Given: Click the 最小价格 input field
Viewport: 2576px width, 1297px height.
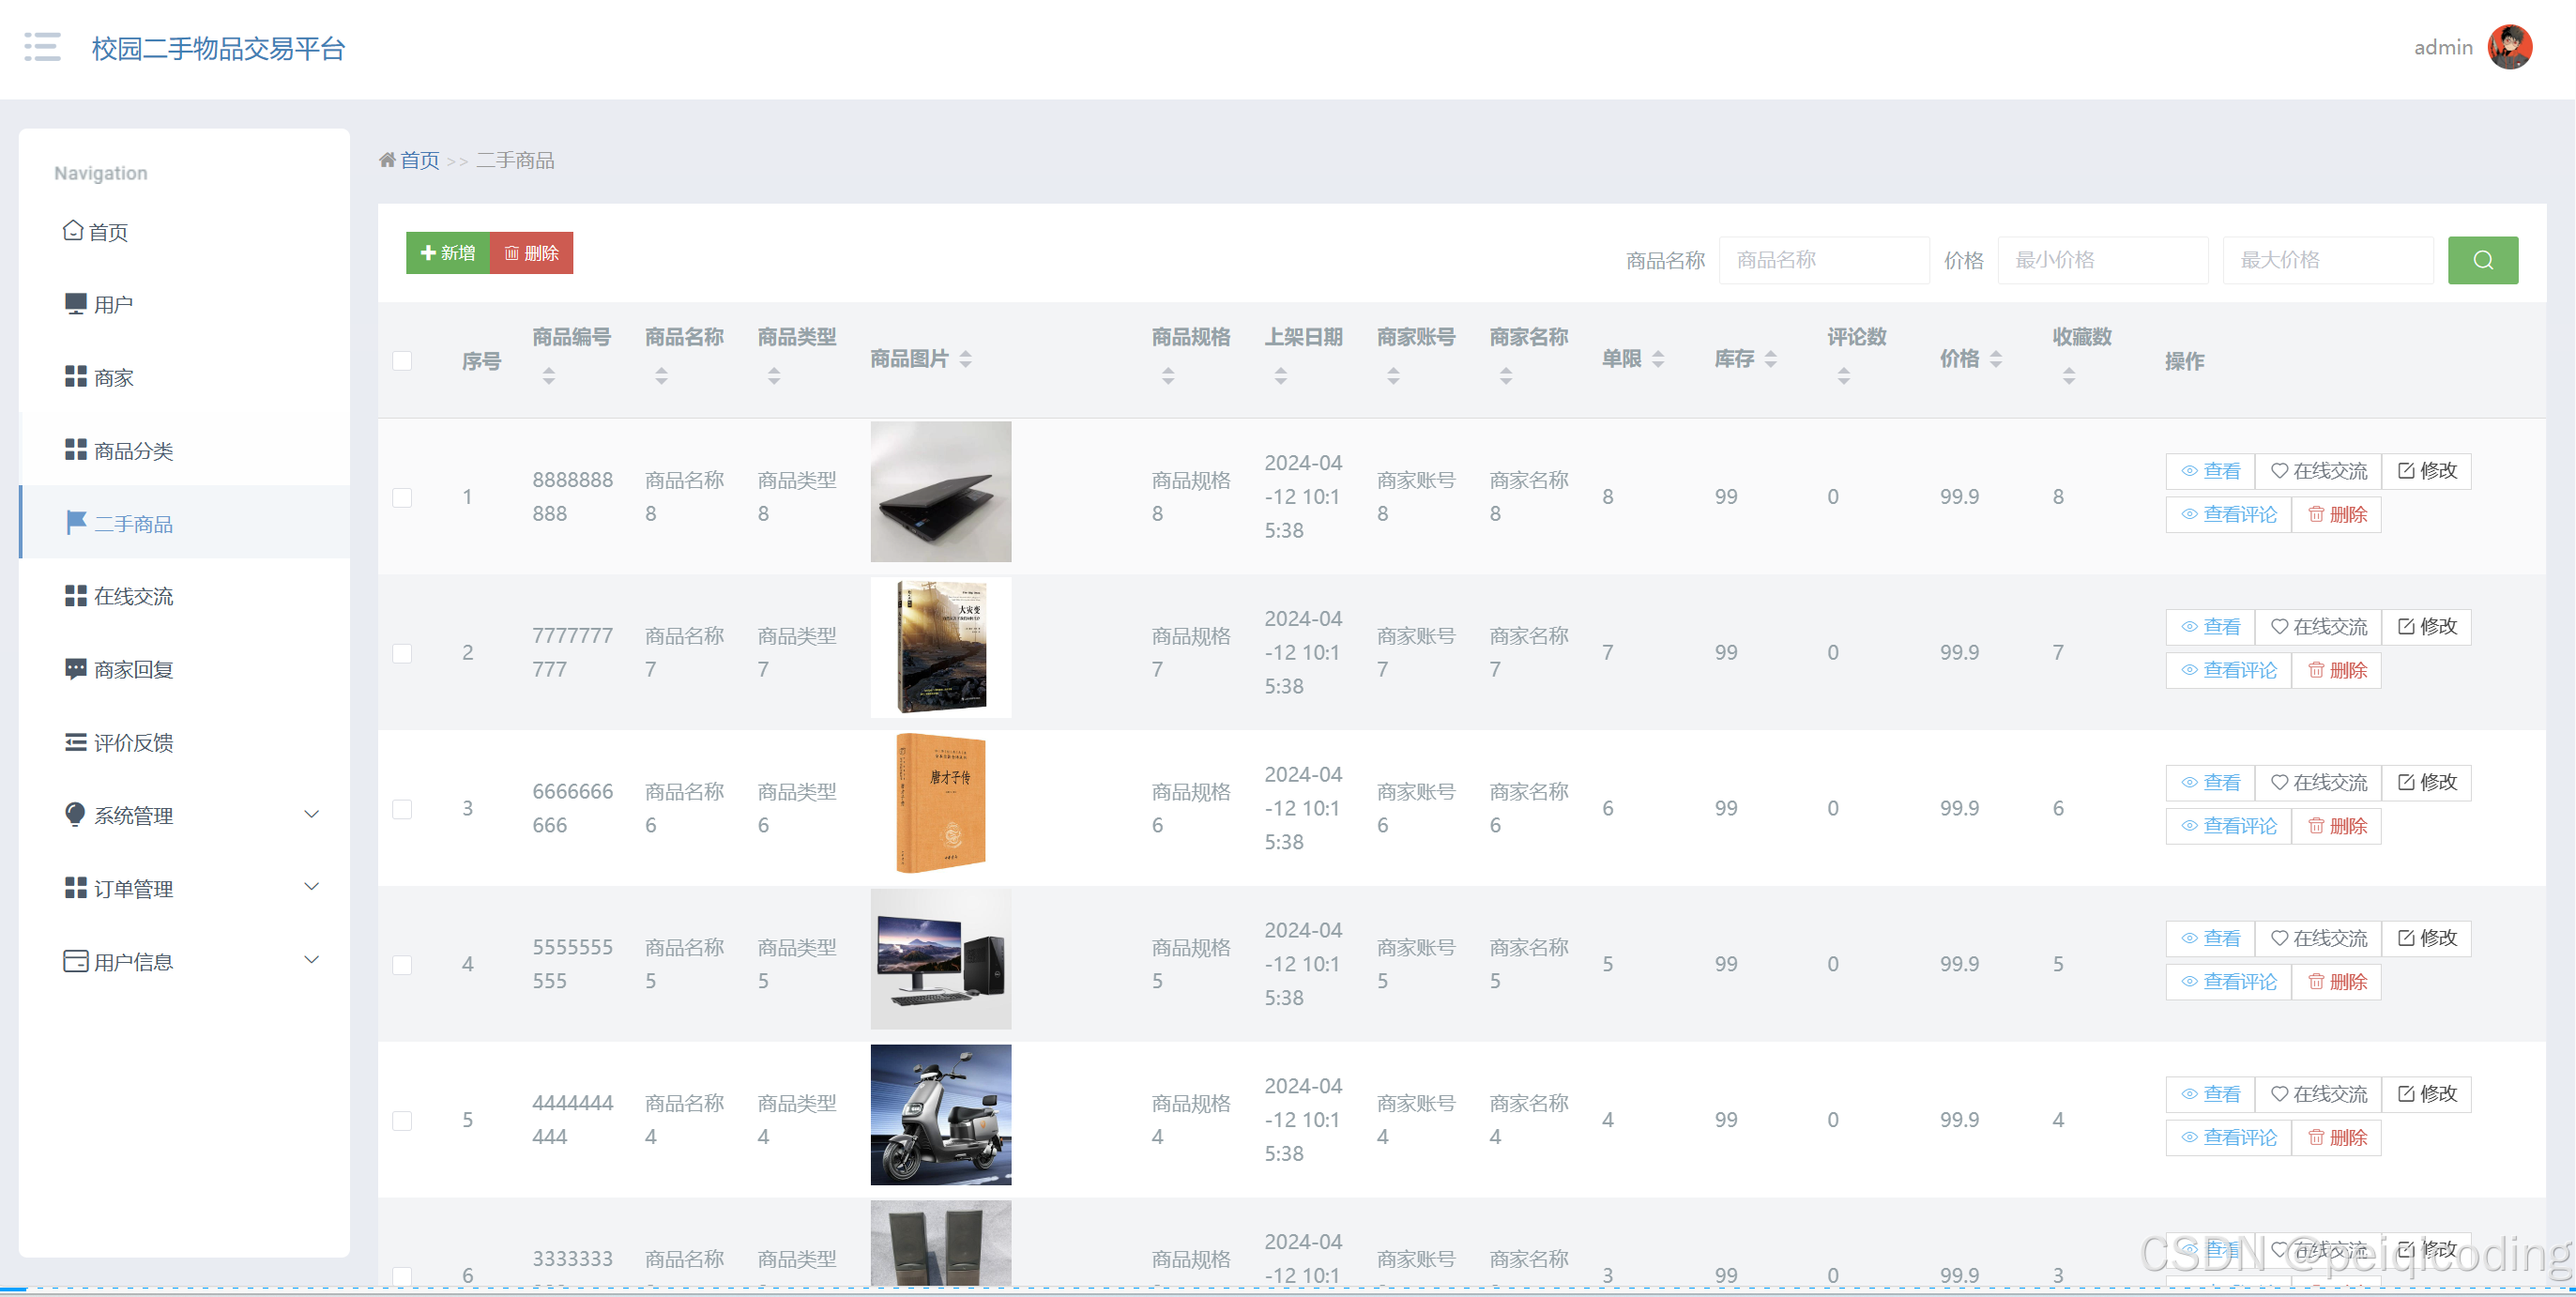Looking at the screenshot, I should click(2102, 260).
